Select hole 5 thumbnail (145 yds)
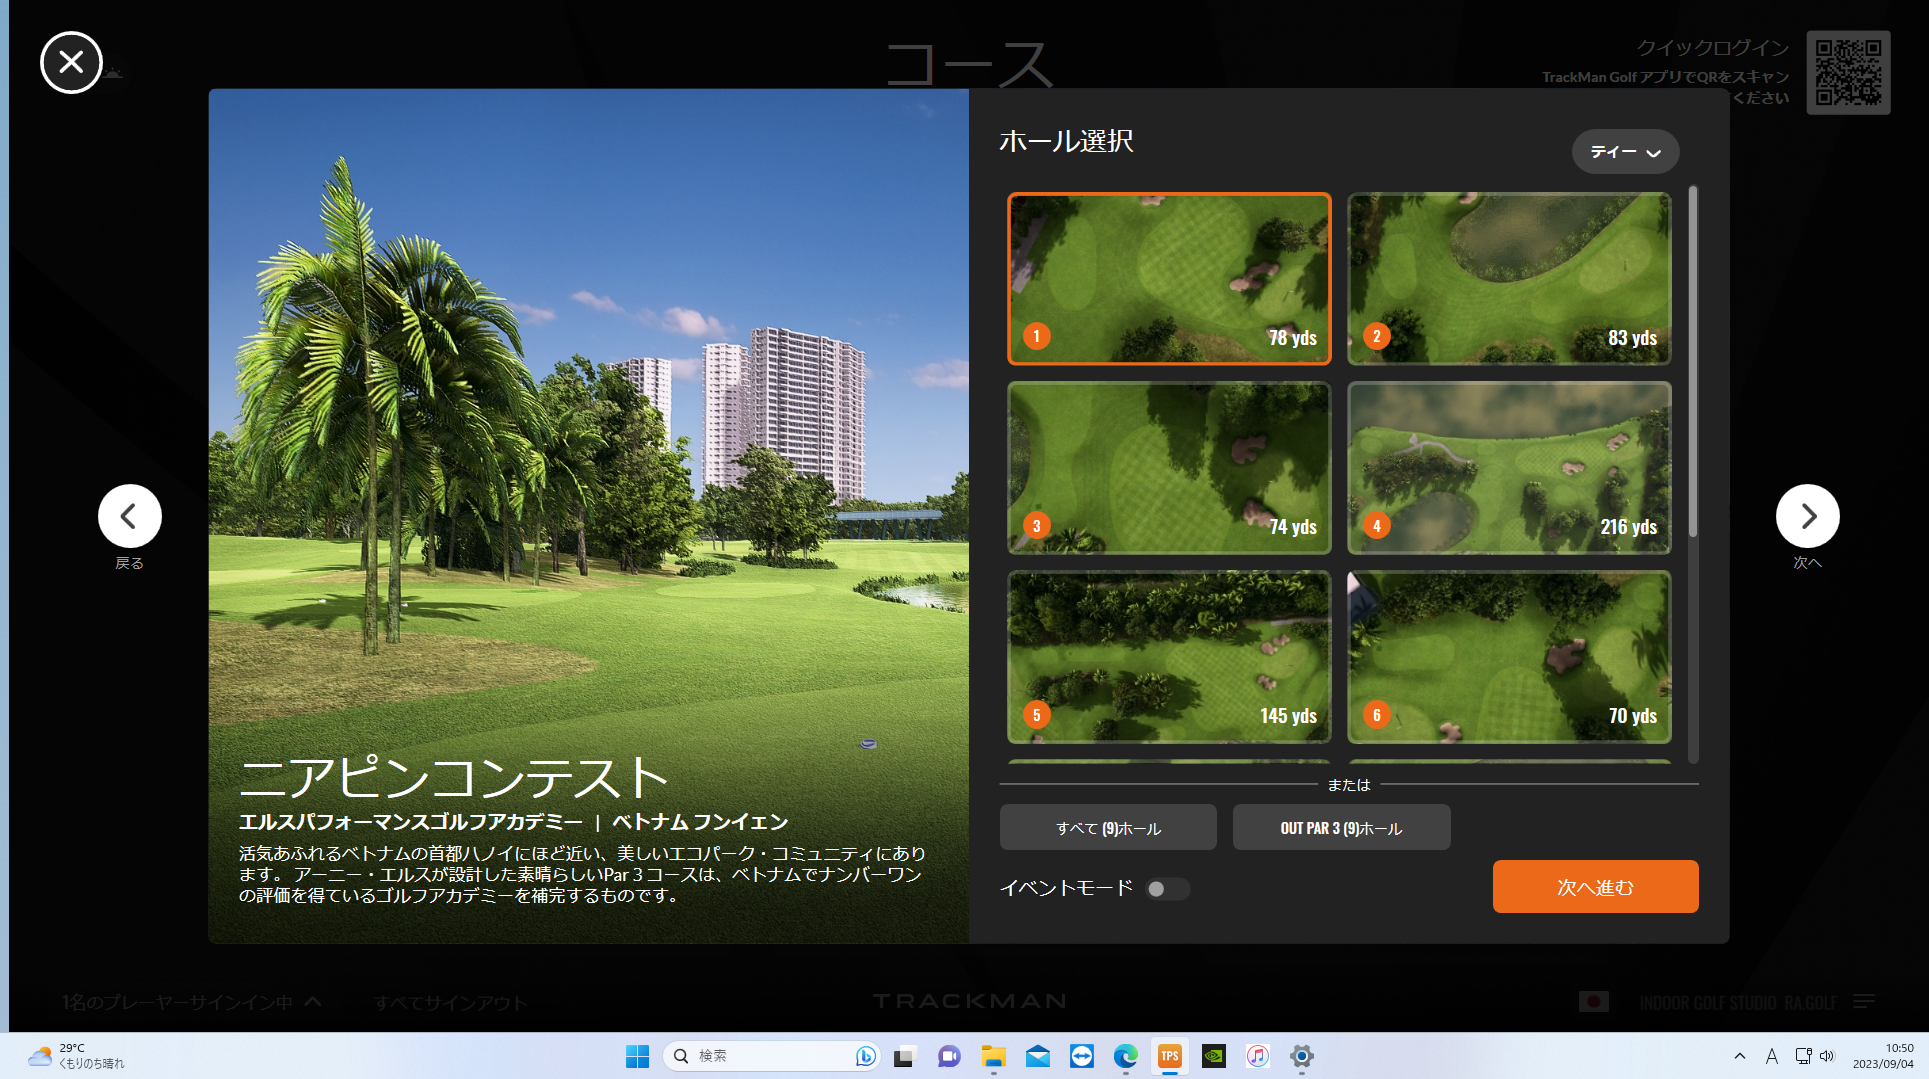The height and width of the screenshot is (1079, 1929). 1169,656
